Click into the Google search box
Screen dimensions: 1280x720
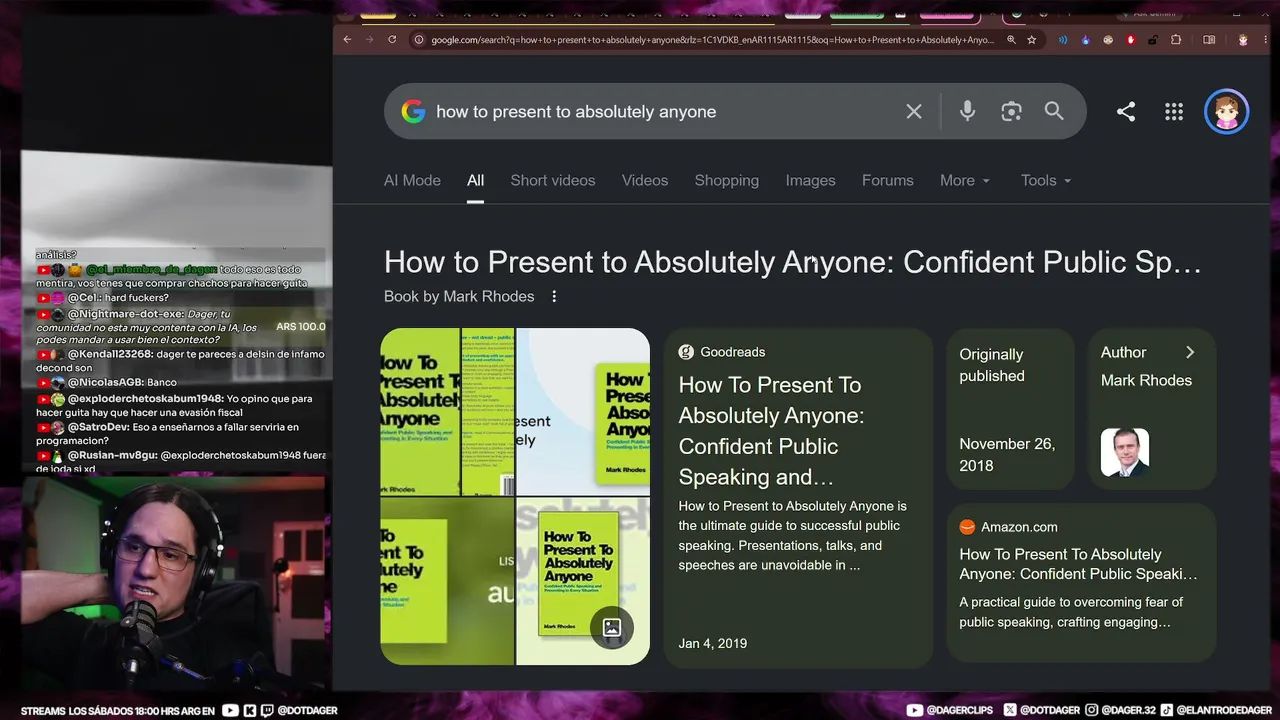coord(735,111)
